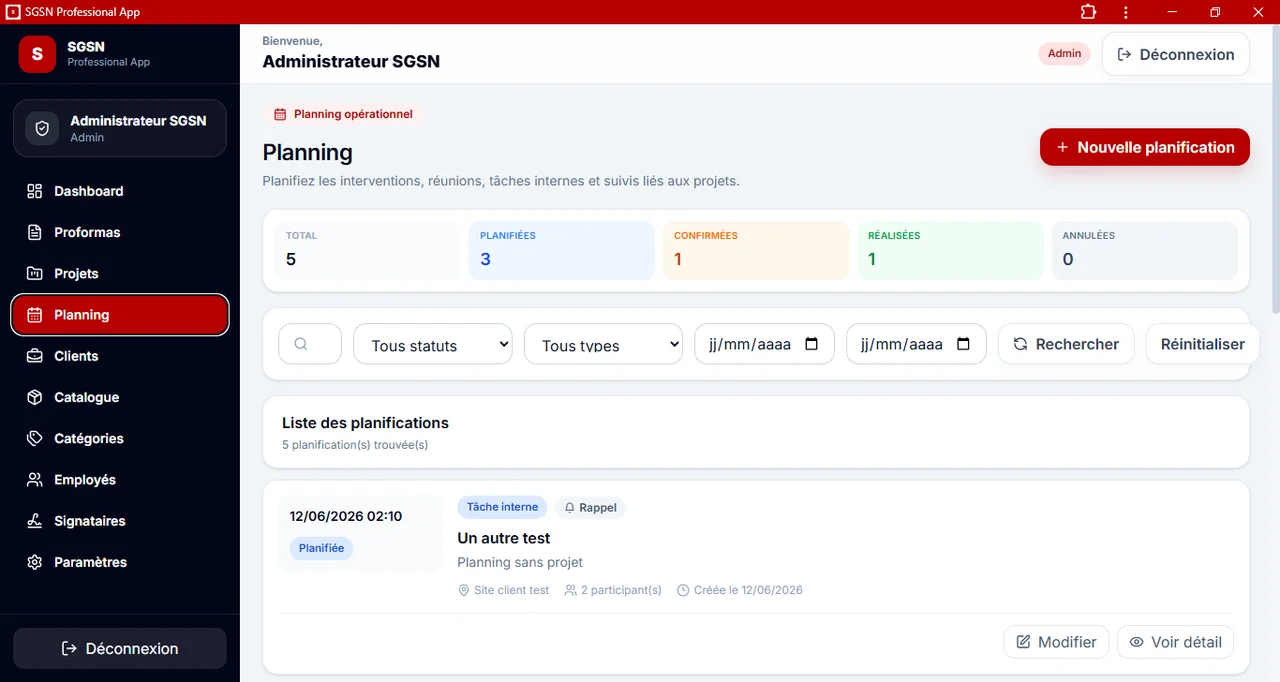Click the Proformas document icon
1280x682 pixels.
(35, 232)
